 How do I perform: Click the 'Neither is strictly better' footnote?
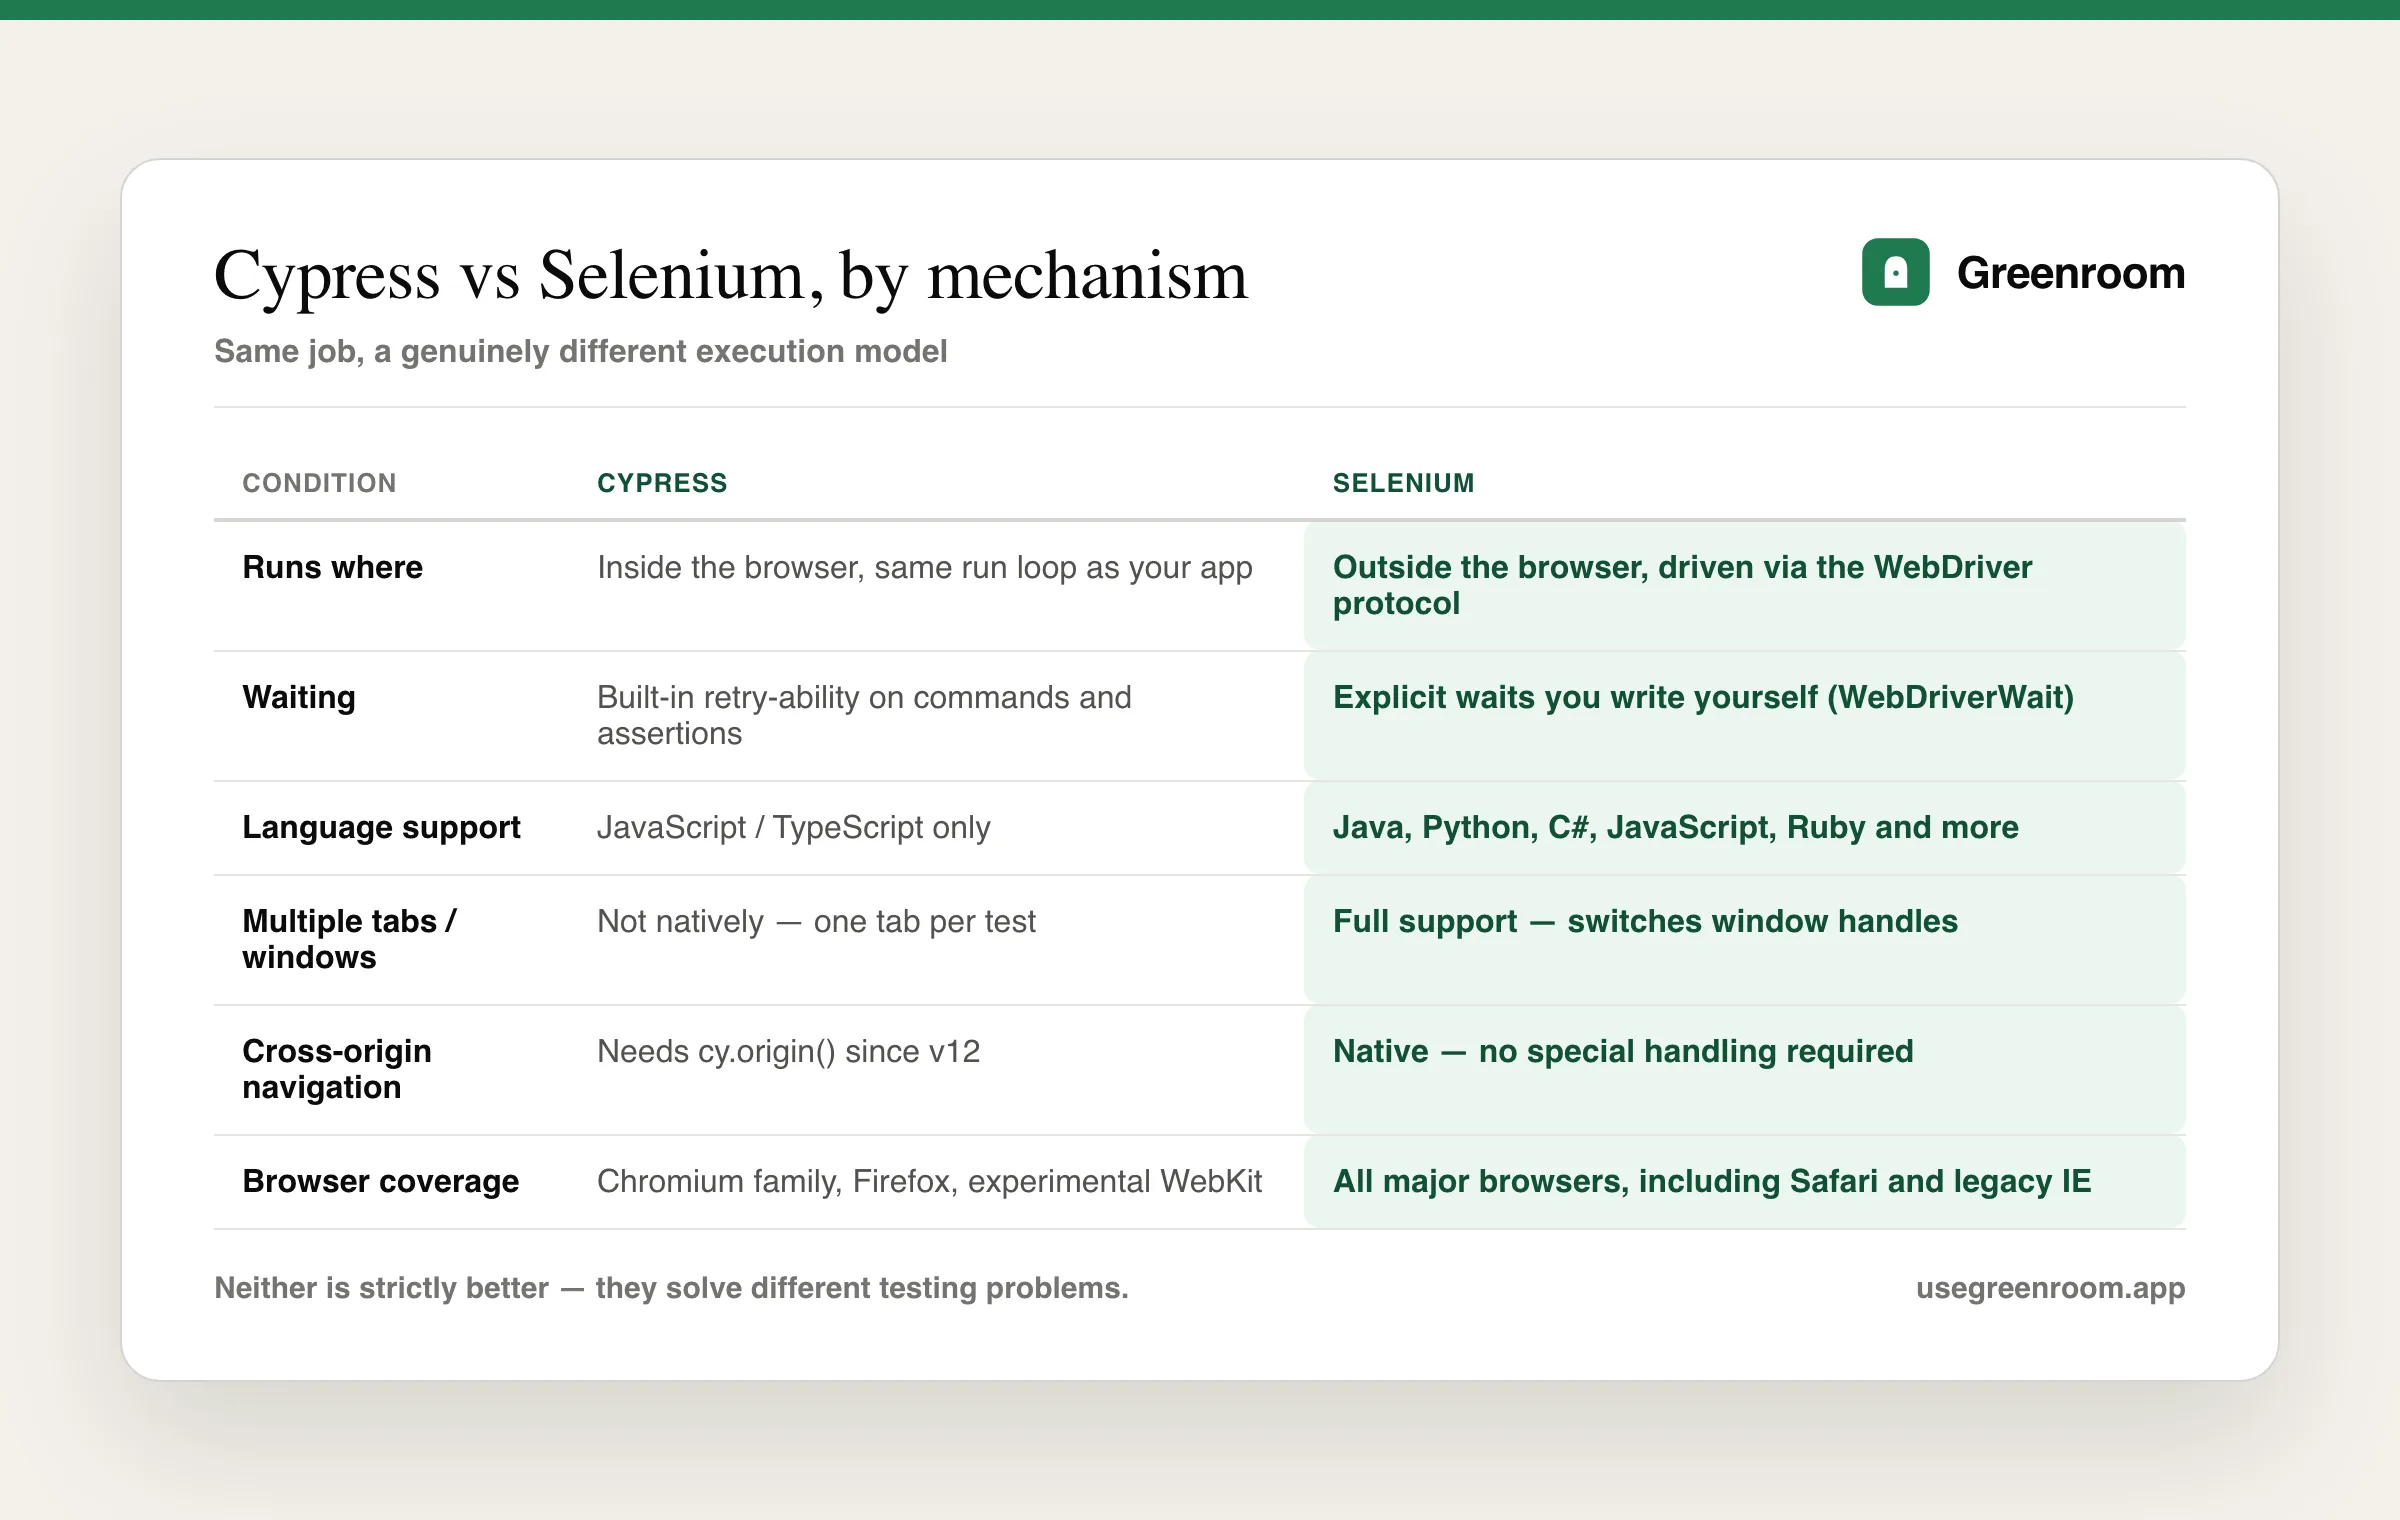671,1287
